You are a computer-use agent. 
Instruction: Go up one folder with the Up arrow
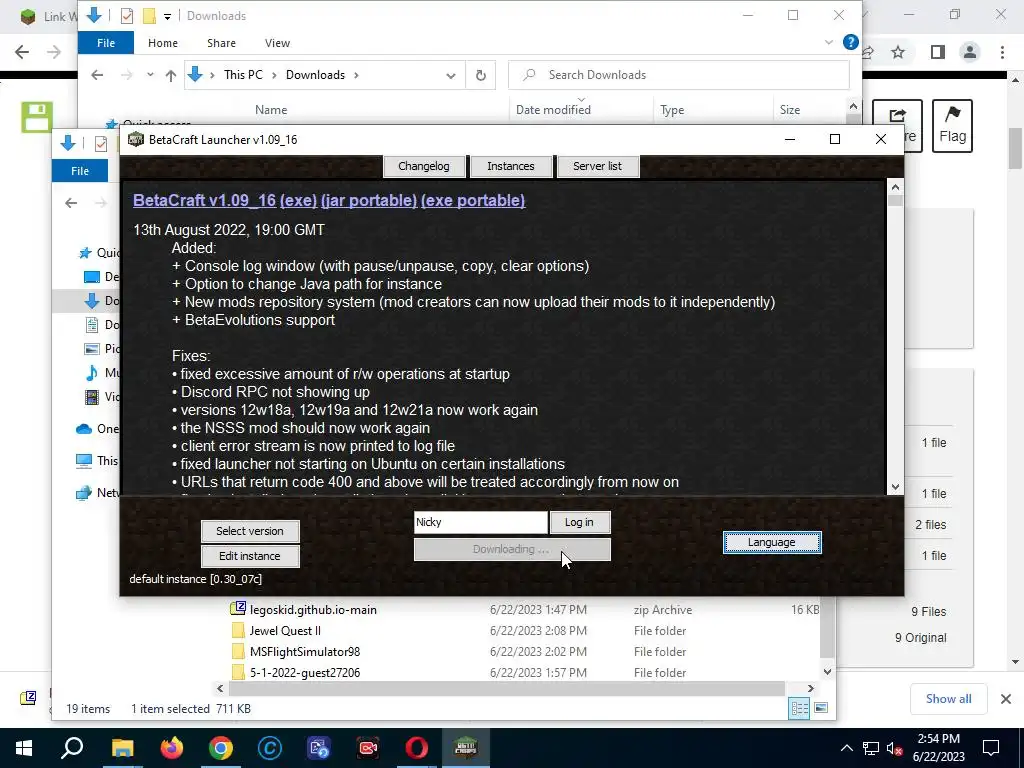click(171, 75)
